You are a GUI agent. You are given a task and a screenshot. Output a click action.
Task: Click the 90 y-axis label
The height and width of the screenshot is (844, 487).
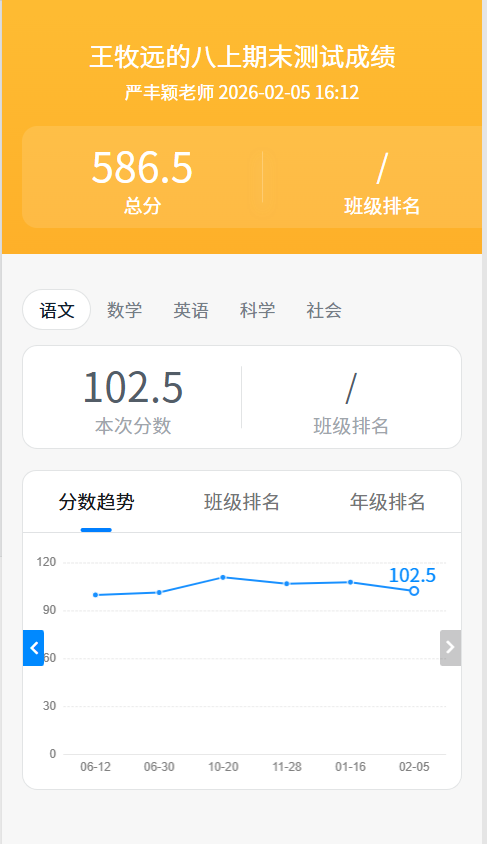click(50, 610)
